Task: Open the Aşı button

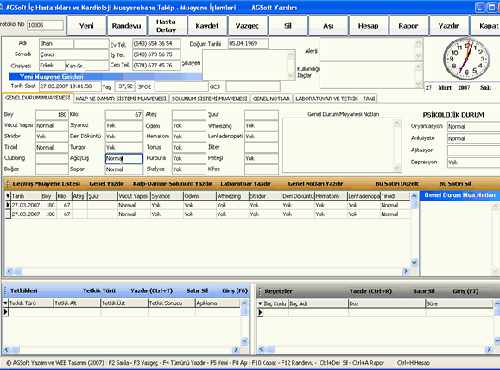Action: click(328, 26)
